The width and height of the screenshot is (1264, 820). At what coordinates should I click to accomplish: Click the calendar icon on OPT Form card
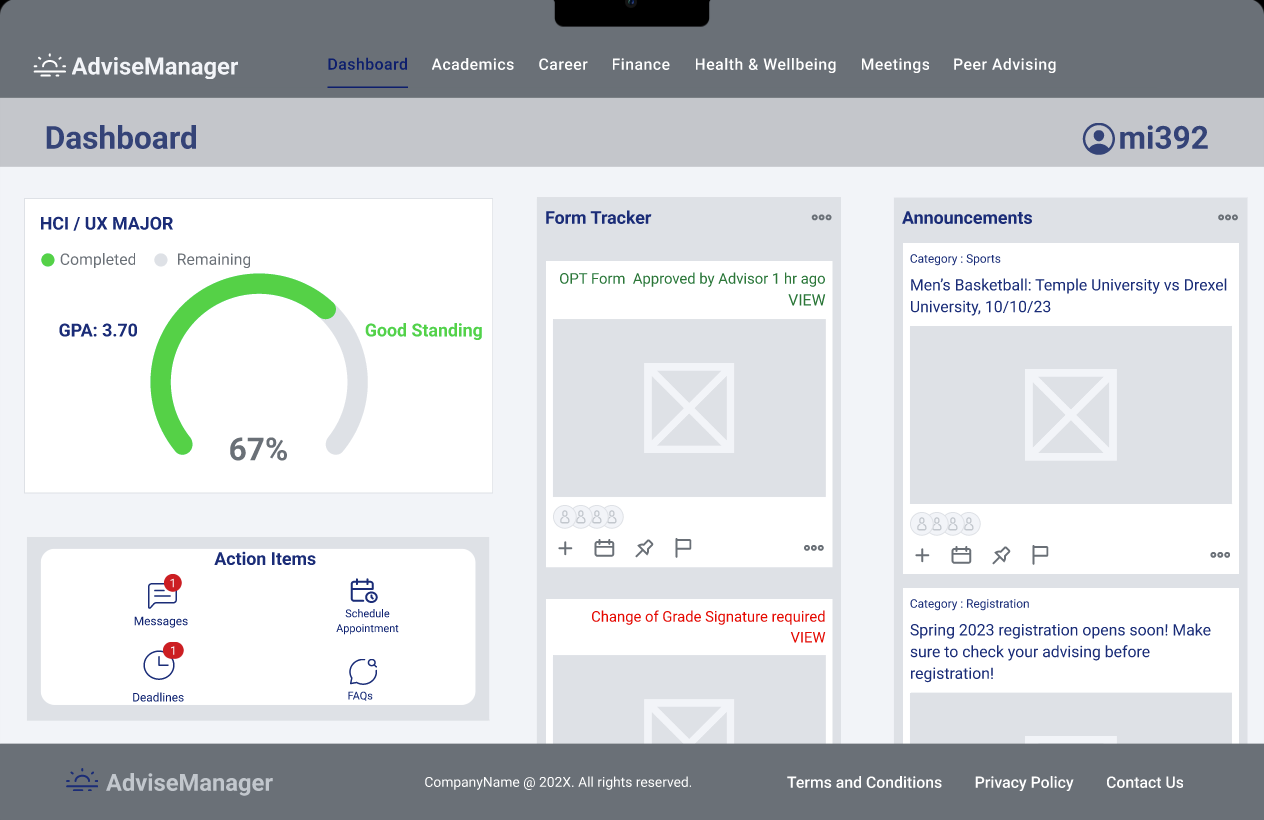pyautogui.click(x=604, y=548)
